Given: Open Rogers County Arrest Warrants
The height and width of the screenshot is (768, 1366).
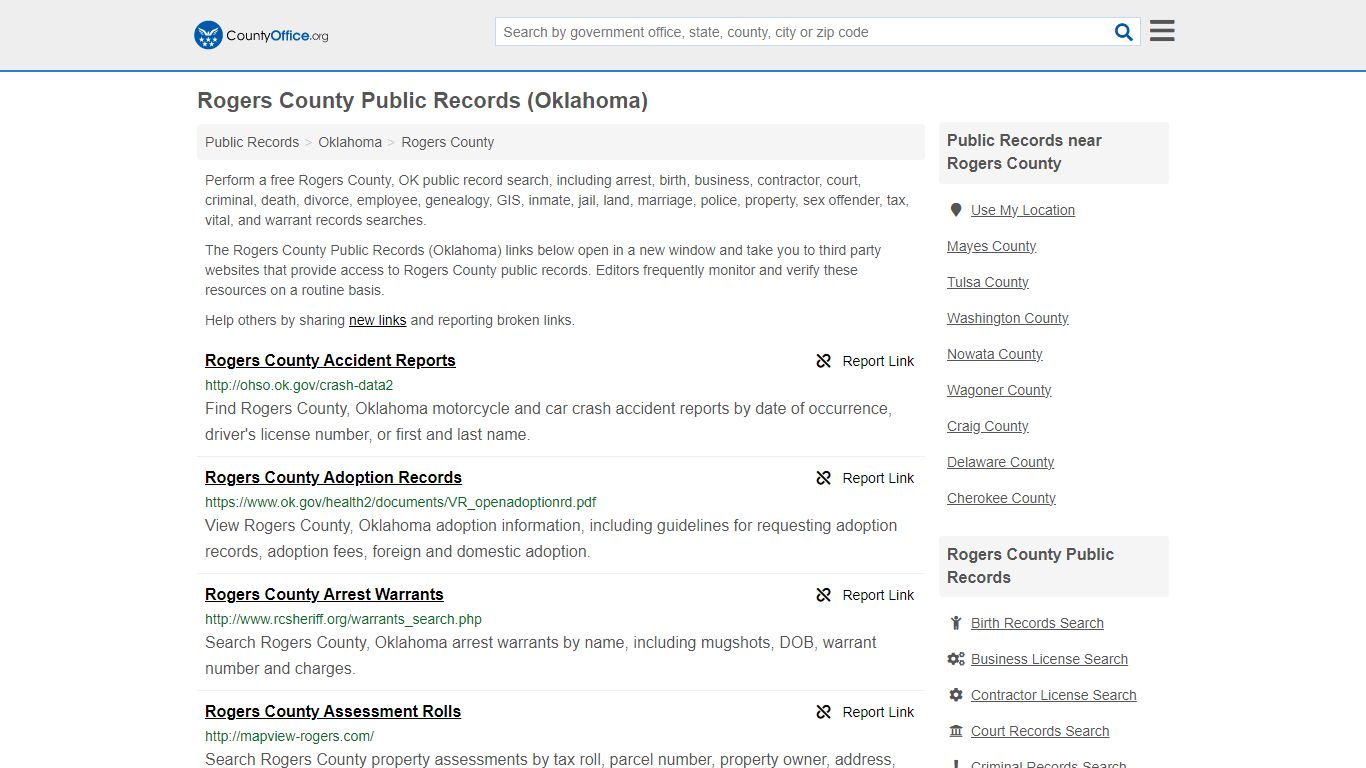Looking at the screenshot, I should click(324, 594).
